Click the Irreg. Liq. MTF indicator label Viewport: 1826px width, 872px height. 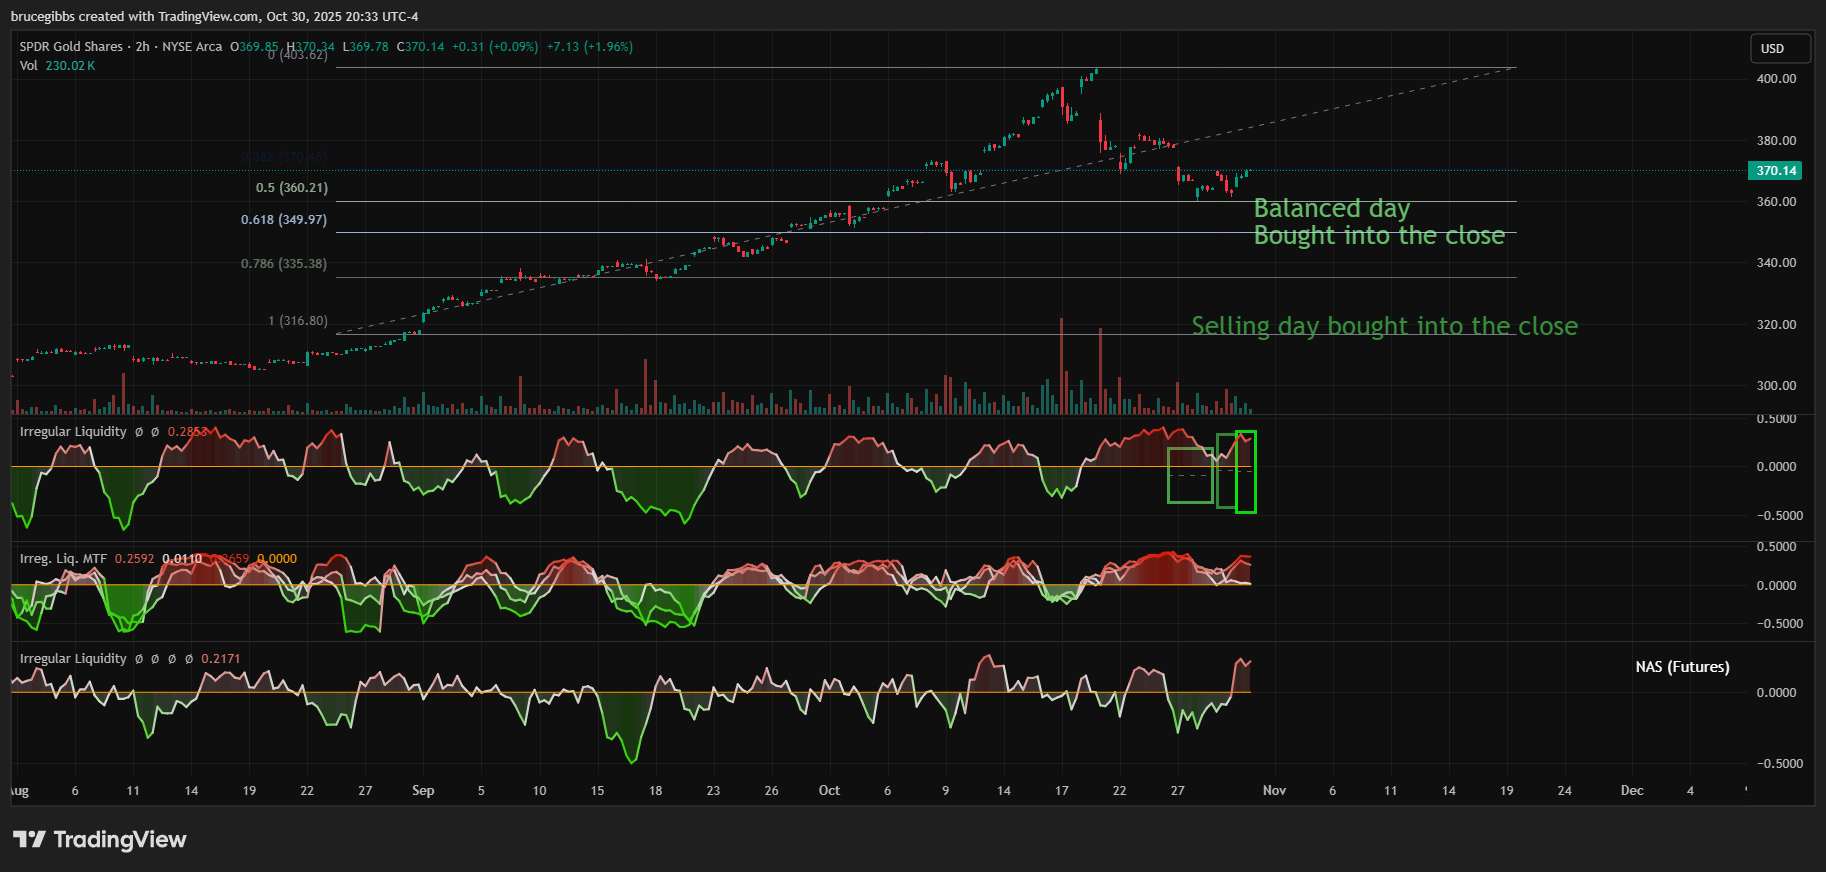63,559
